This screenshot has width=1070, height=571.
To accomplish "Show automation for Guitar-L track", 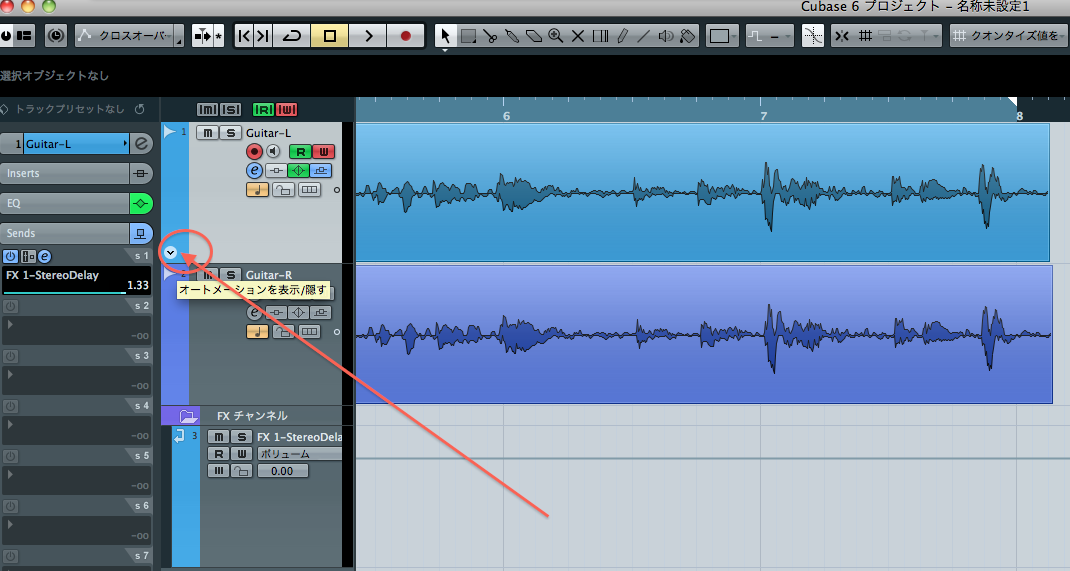I will (171, 253).
